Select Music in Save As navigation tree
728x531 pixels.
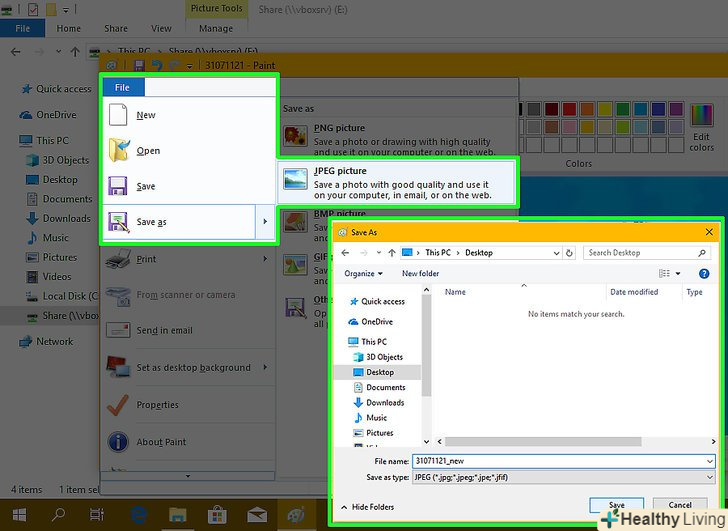pos(370,418)
